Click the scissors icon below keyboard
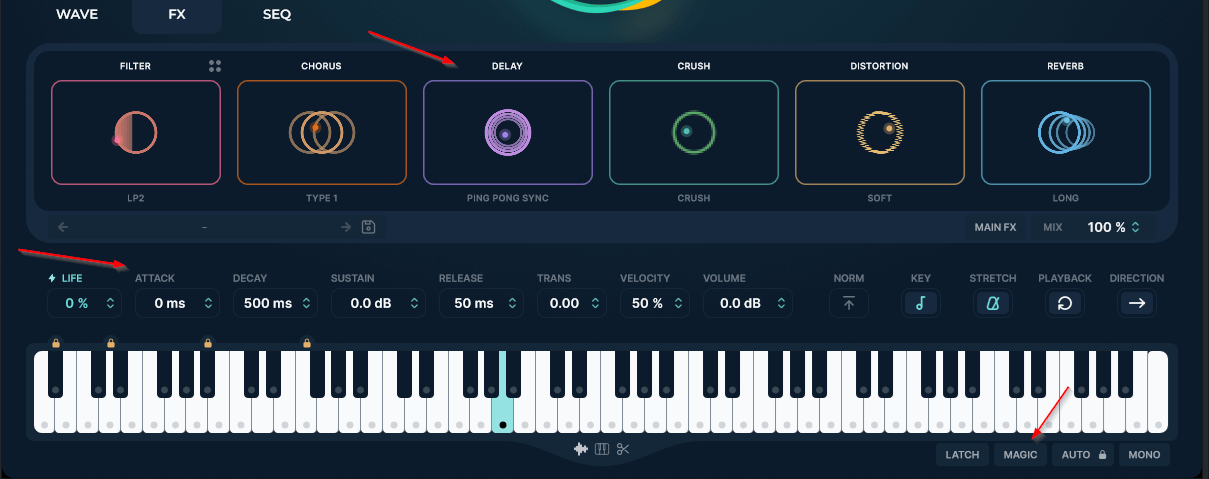The height and width of the screenshot is (479, 1209). [623, 449]
